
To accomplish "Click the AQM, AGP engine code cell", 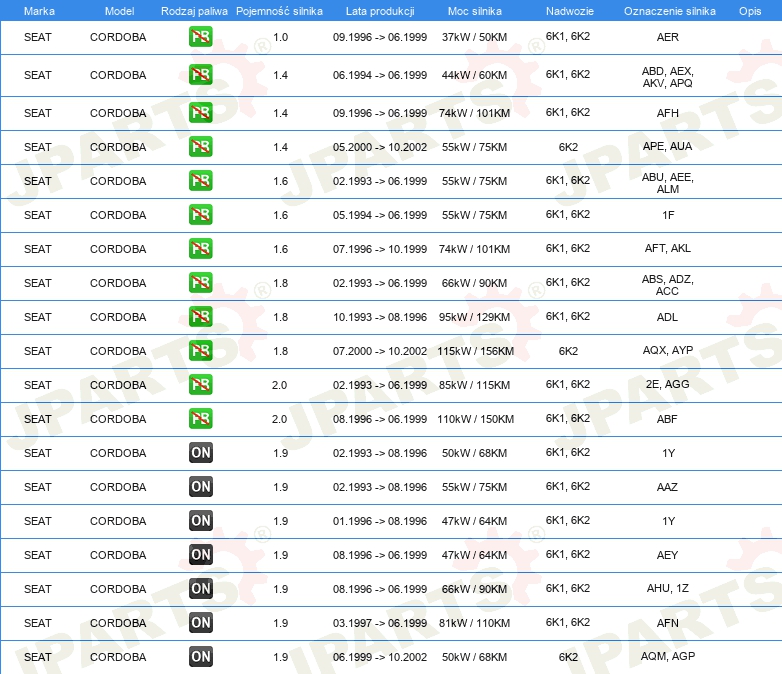I will point(668,656).
